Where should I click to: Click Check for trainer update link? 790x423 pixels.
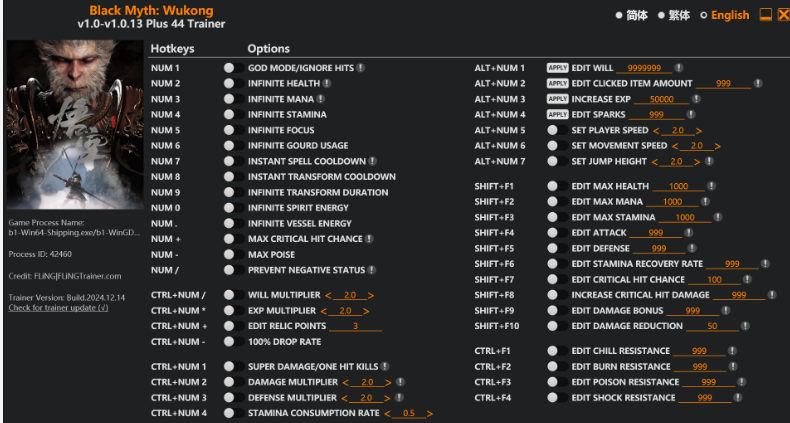(58, 308)
